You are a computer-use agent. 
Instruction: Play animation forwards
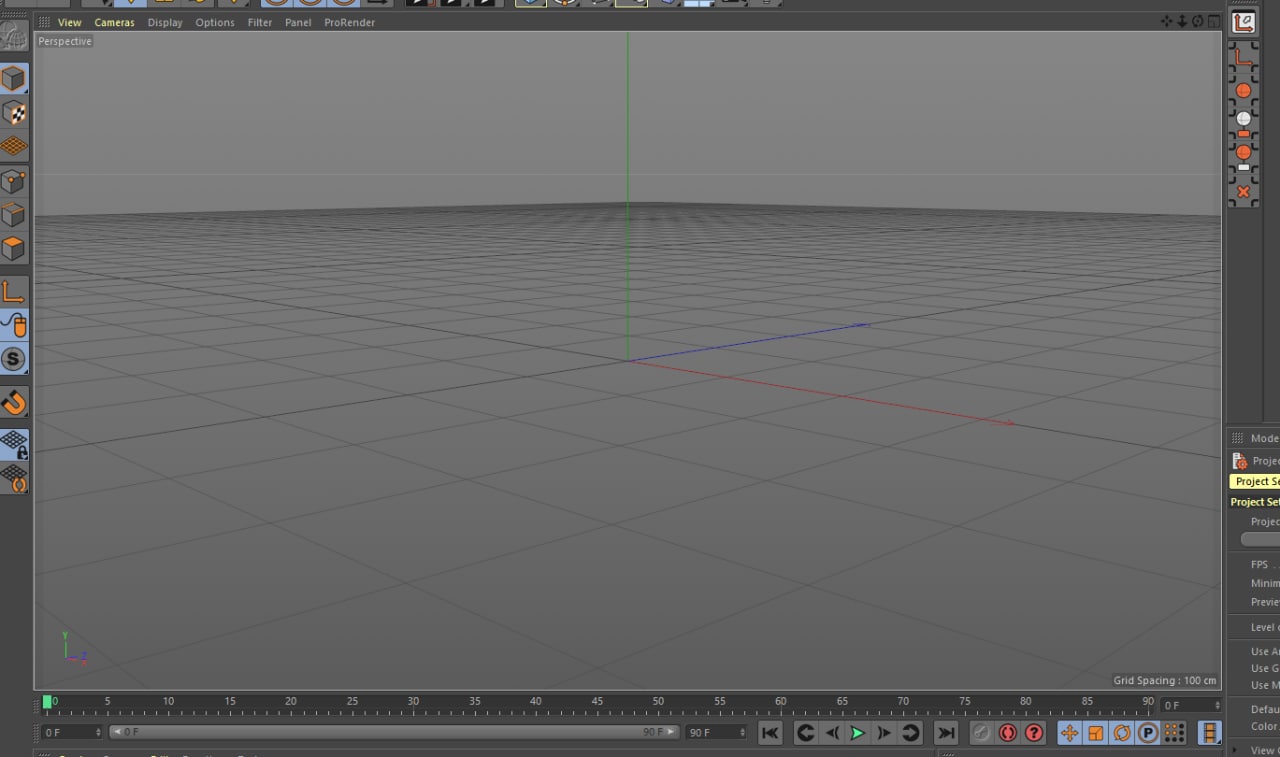coord(857,733)
